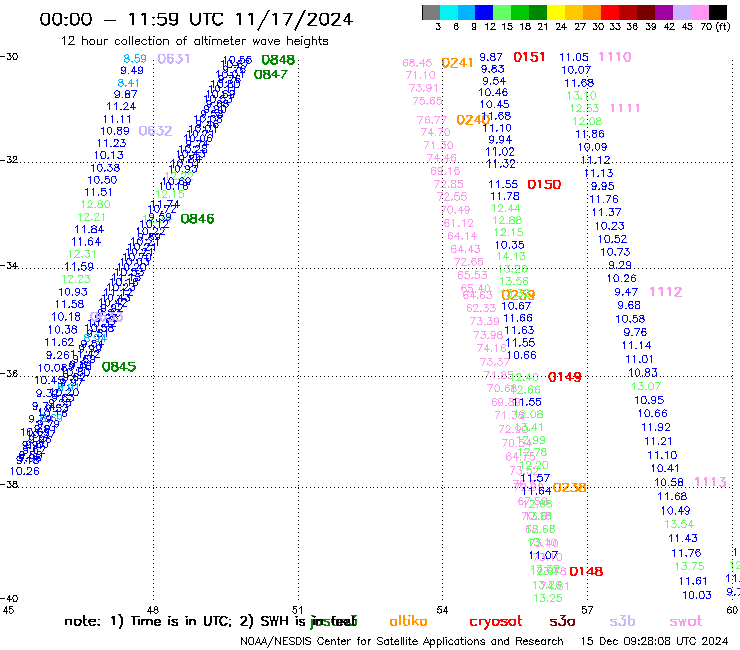The height and width of the screenshot is (650, 740).
Task: Select the 0632 s3b time label
Action: click(x=155, y=131)
